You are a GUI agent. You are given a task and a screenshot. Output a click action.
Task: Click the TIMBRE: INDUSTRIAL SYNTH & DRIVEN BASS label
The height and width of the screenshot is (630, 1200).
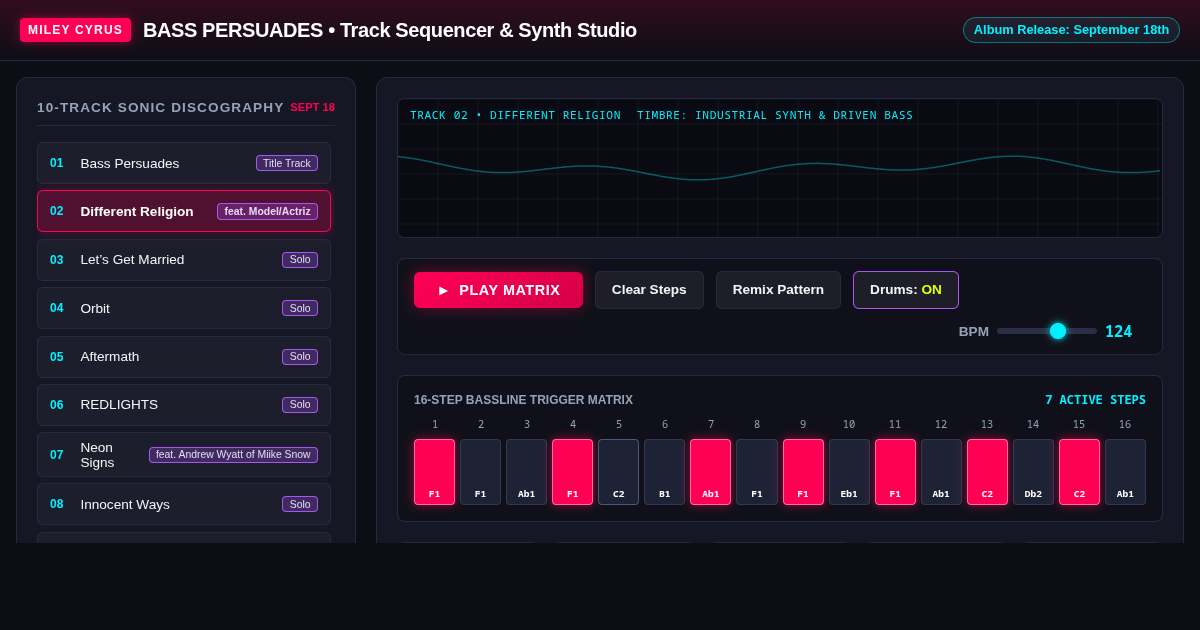click(x=775, y=116)
